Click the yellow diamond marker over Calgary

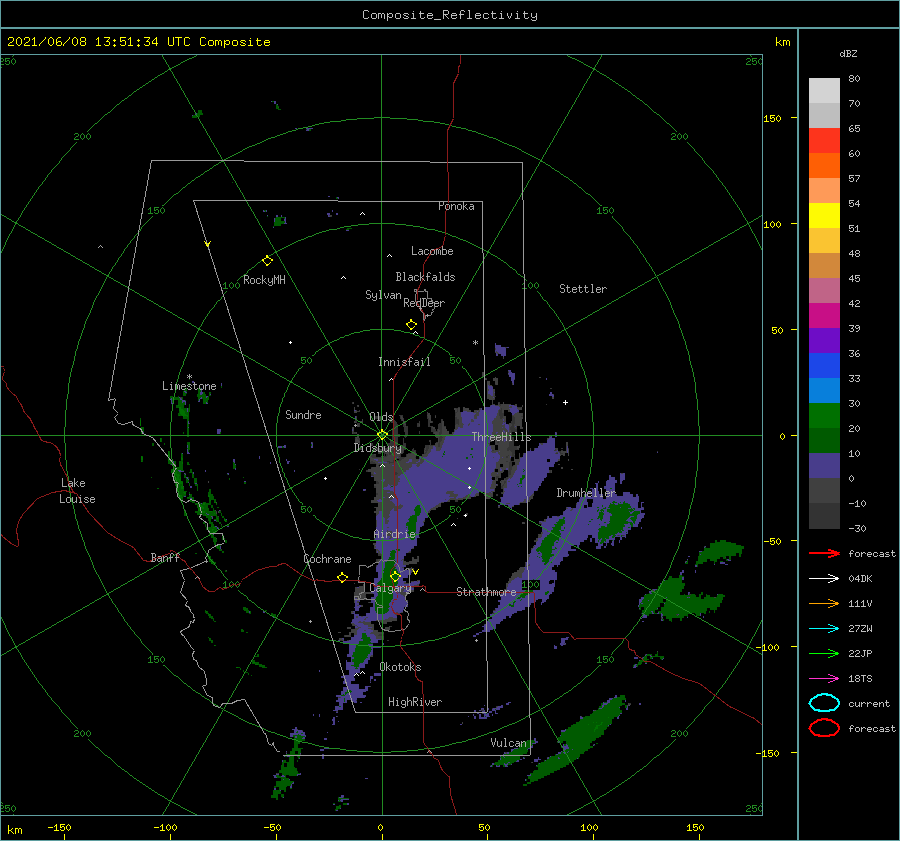[x=395, y=576]
